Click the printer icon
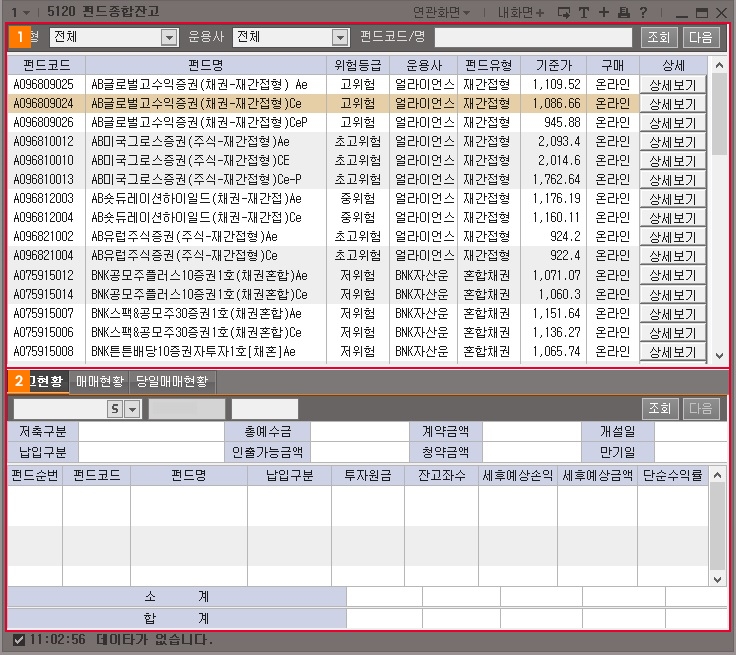This screenshot has height=655, width=736. click(x=623, y=13)
